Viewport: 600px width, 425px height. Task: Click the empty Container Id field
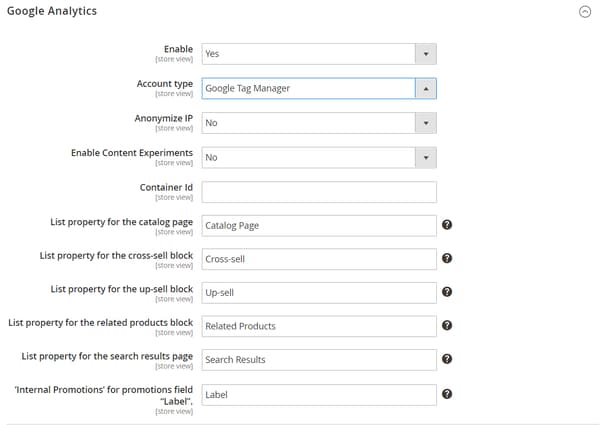pos(319,192)
